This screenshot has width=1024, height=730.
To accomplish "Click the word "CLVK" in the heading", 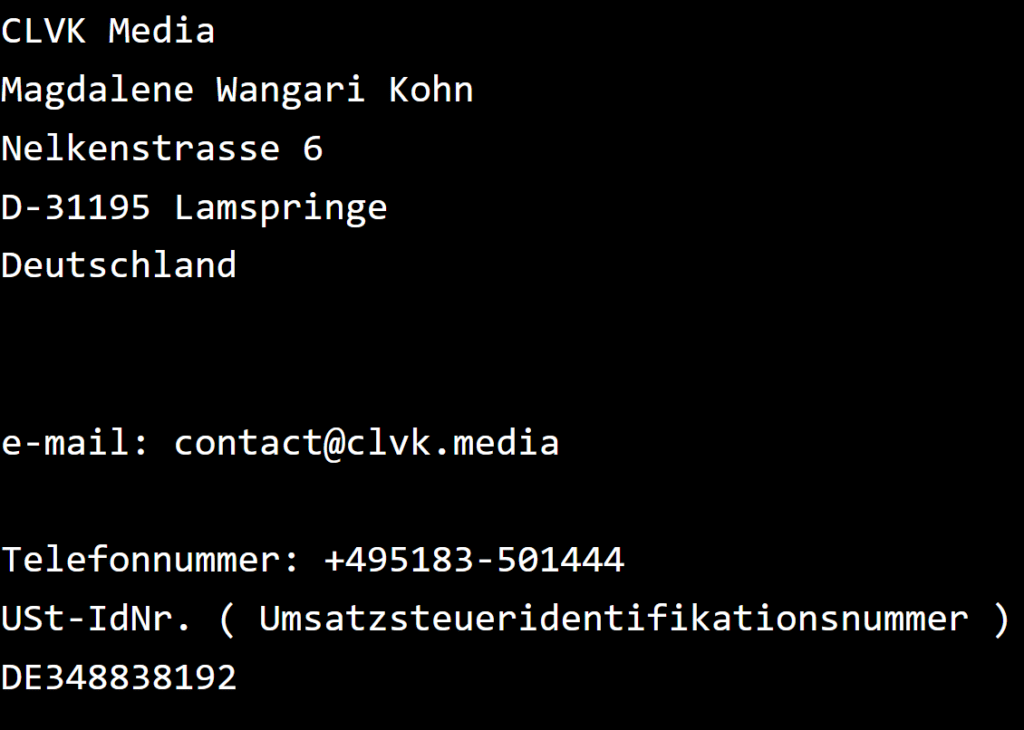I will click(x=43, y=31).
